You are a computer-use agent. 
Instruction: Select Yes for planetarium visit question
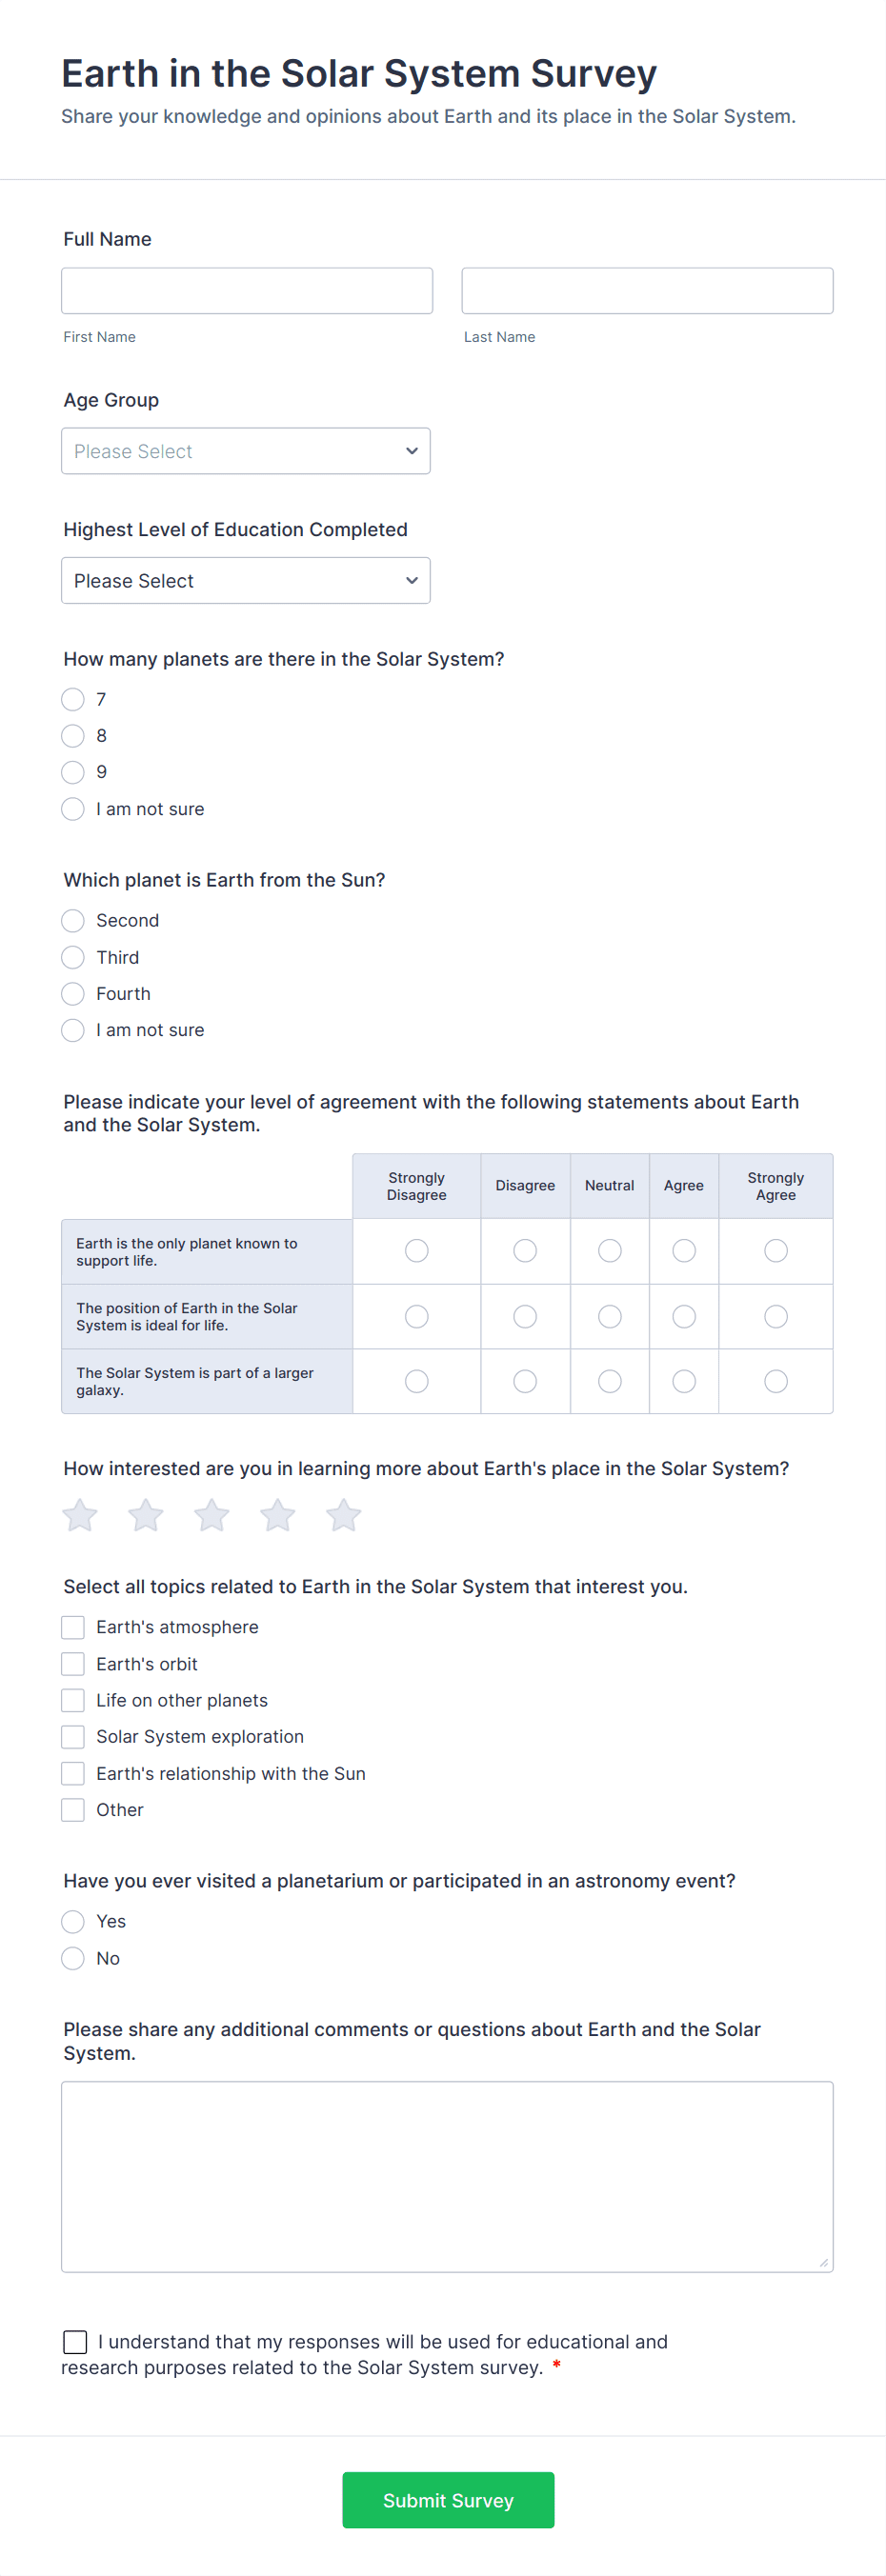[72, 1921]
